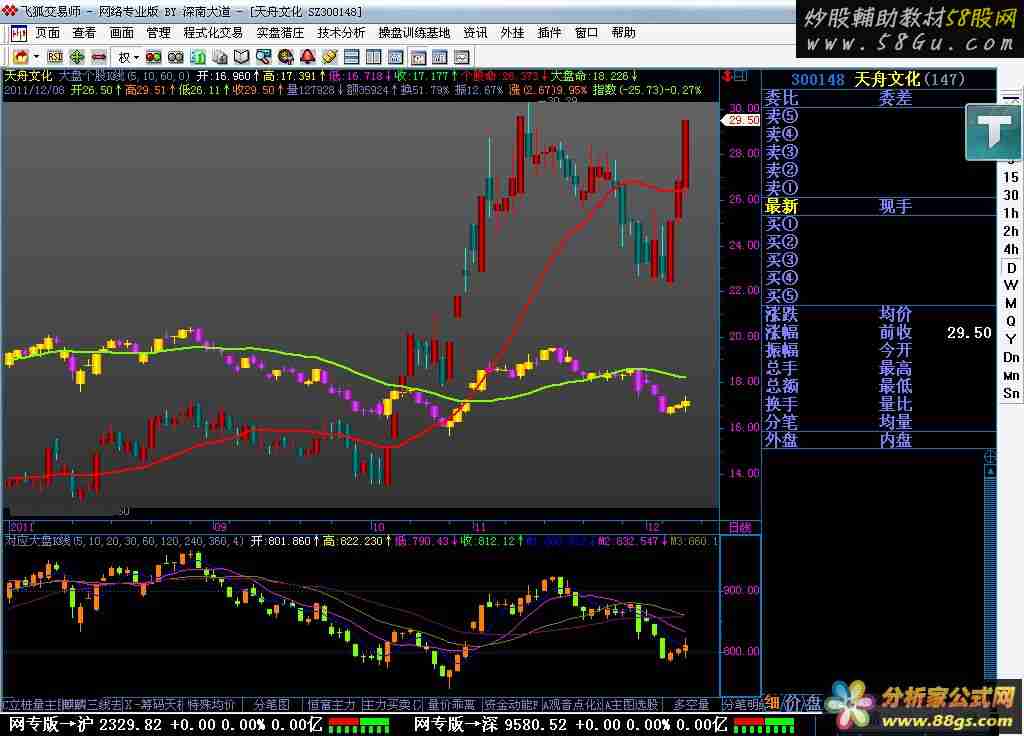The height and width of the screenshot is (736, 1024).
Task: Open the 程式化交易 menu
Action: click(x=213, y=33)
